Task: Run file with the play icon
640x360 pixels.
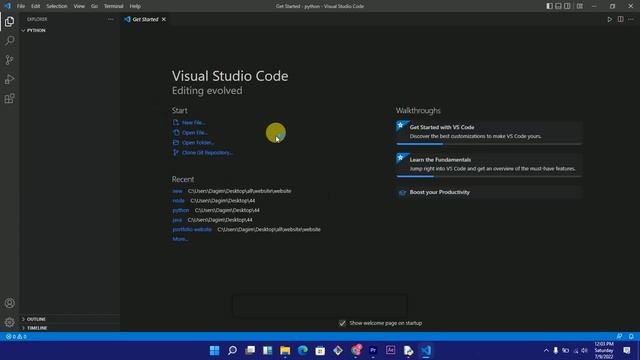Action: point(609,19)
